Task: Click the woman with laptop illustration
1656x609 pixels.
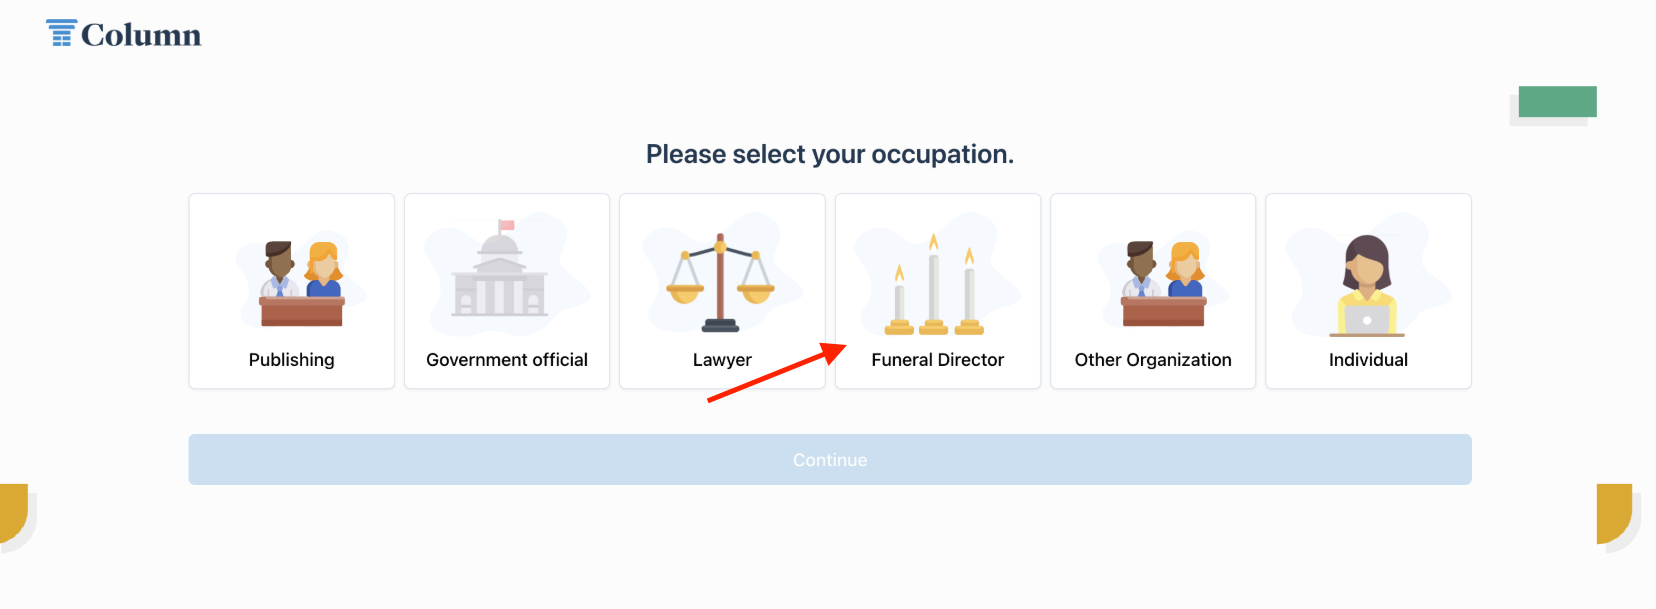Action: (1367, 286)
